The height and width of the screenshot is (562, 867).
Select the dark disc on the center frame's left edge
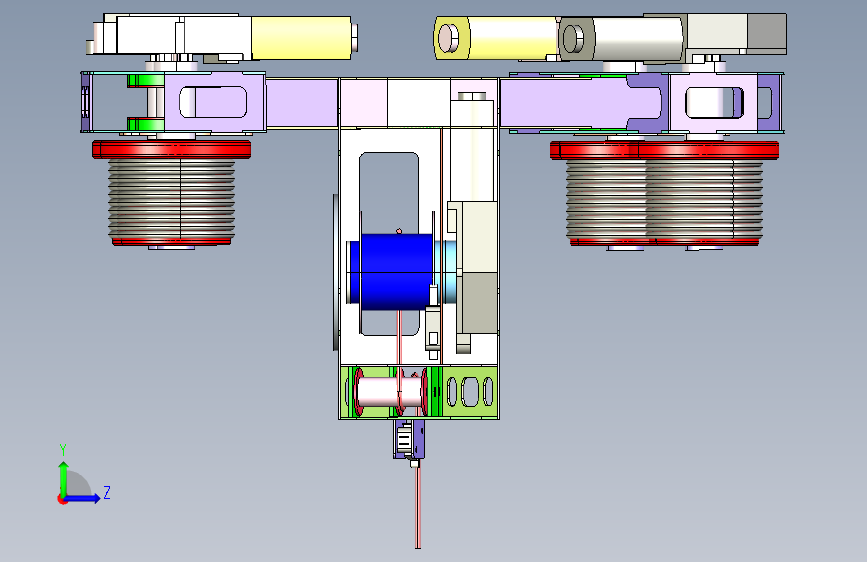[x=335, y=272]
